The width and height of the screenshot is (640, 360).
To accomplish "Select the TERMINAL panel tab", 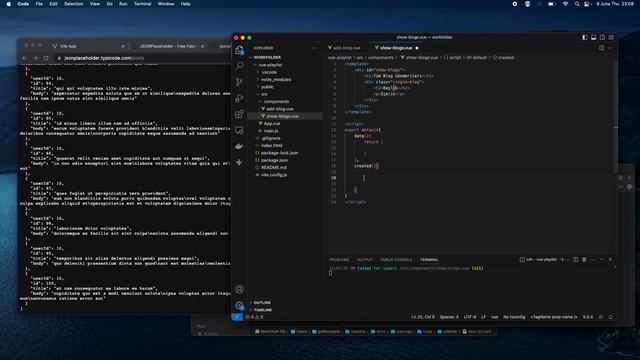I will [x=429, y=260].
